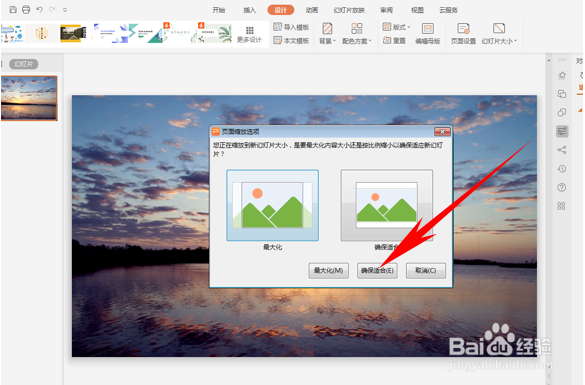Click the 重置 reset button
The width and height of the screenshot is (585, 385).
[394, 40]
